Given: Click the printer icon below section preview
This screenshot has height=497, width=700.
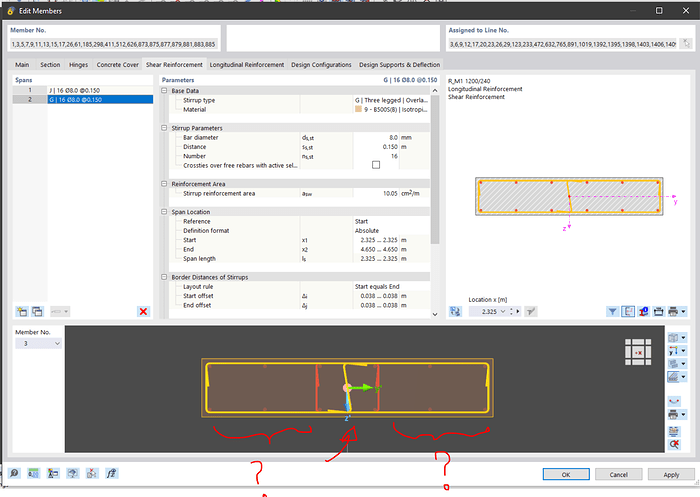Looking at the screenshot, I should pyautogui.click(x=676, y=312).
